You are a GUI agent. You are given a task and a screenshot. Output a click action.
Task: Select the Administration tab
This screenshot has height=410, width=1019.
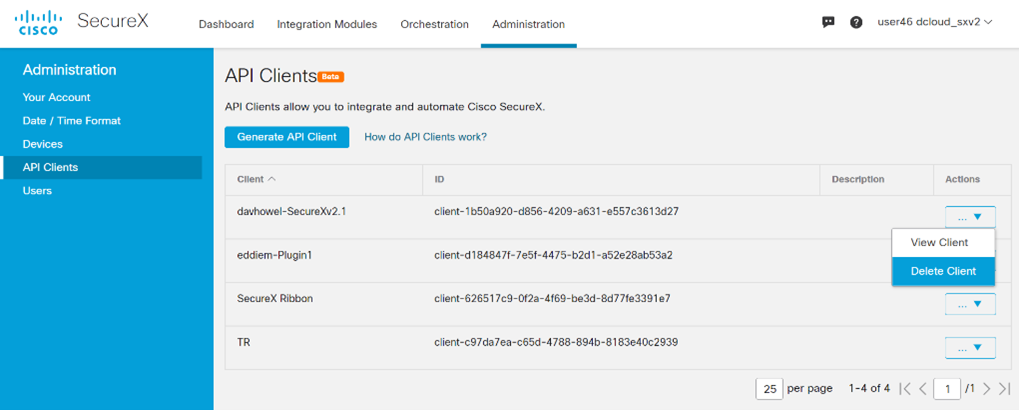[528, 24]
